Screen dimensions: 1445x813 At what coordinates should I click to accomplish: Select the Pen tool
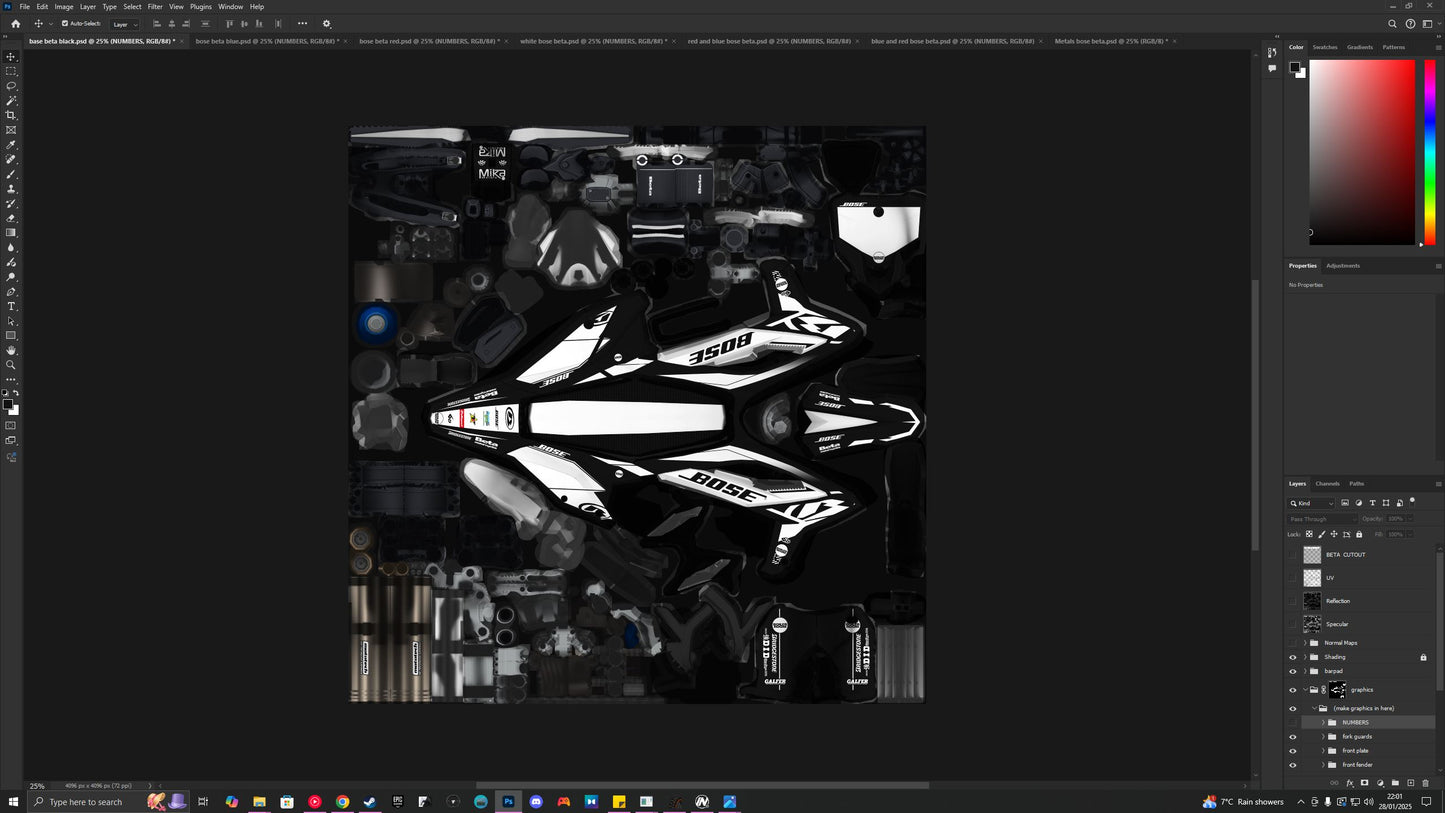click(x=11, y=292)
